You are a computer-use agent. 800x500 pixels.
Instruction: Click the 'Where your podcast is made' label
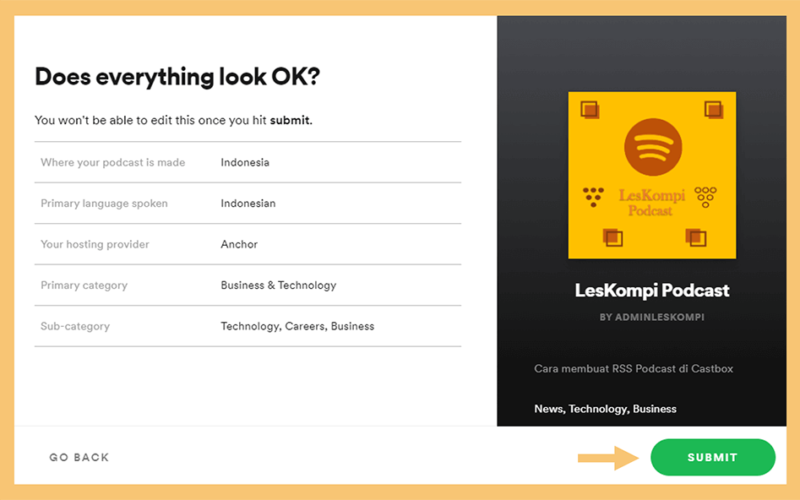(113, 162)
